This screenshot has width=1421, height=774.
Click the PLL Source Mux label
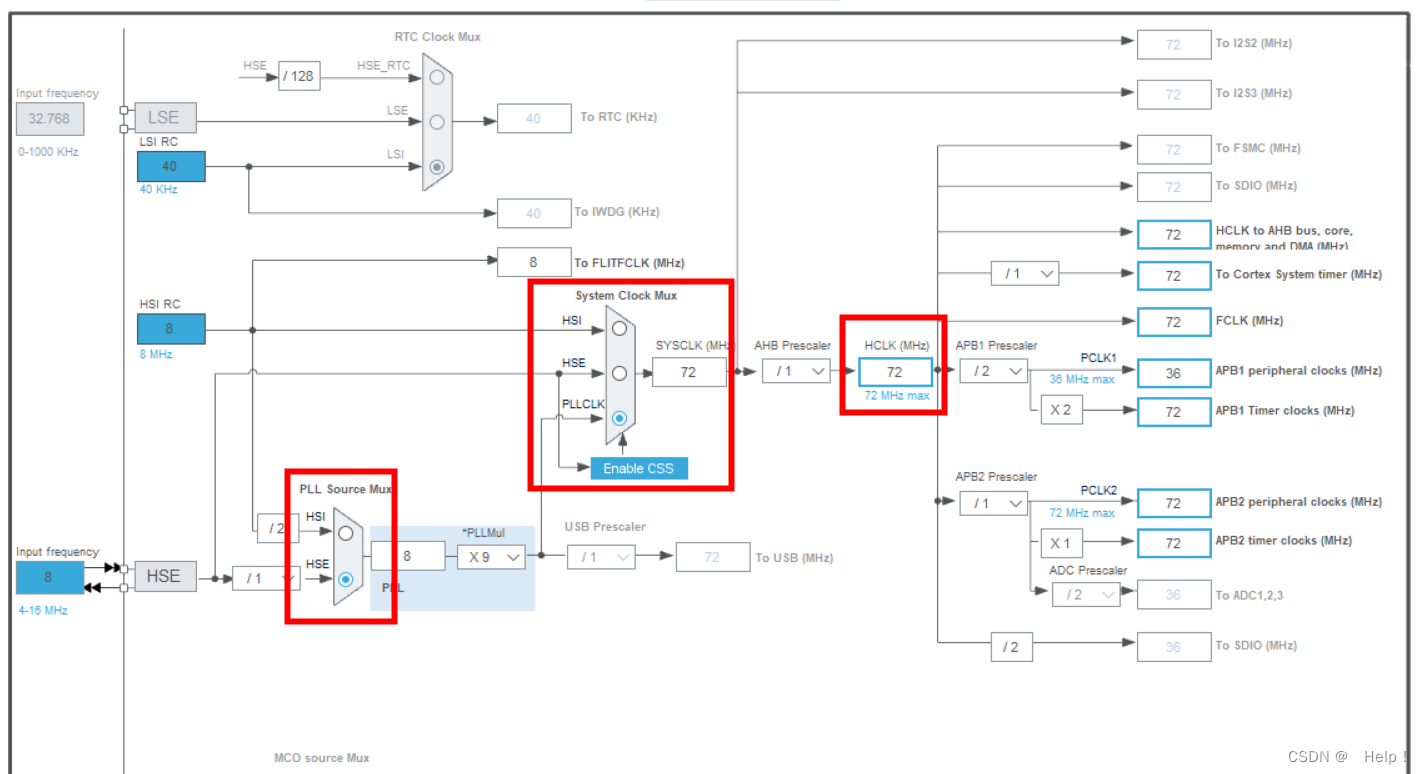tap(346, 489)
